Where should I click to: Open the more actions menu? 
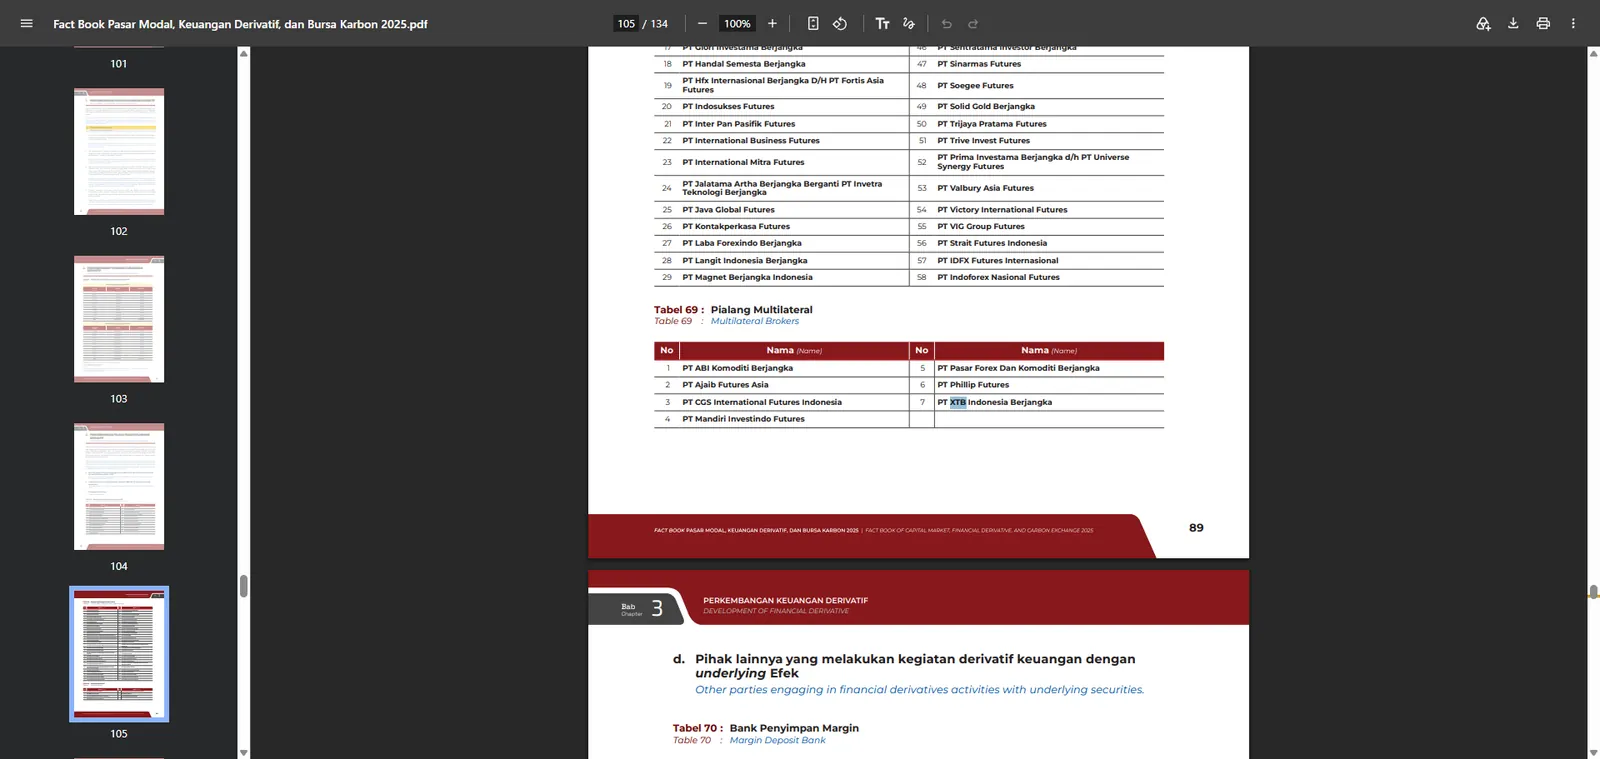(x=1573, y=23)
